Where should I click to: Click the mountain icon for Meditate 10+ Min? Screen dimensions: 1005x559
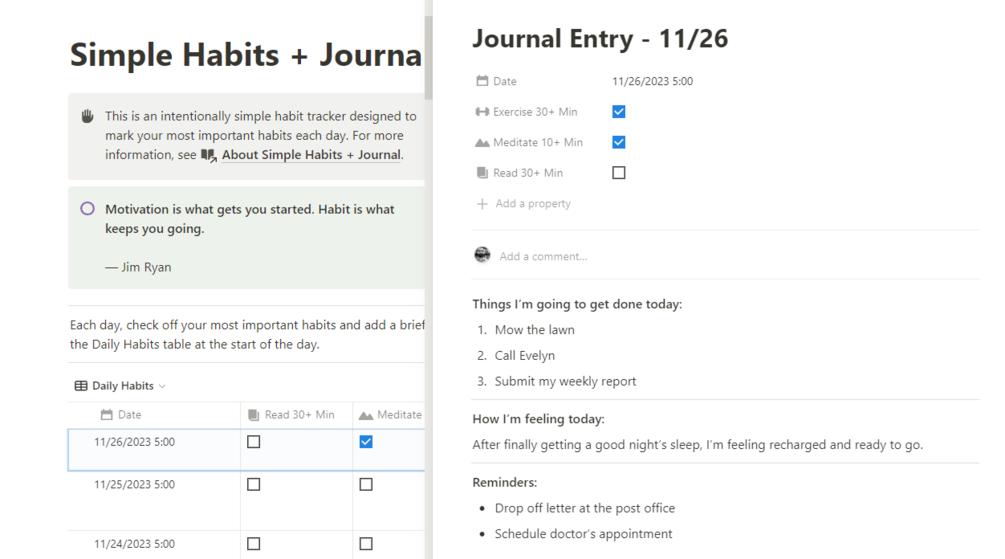tap(482, 143)
